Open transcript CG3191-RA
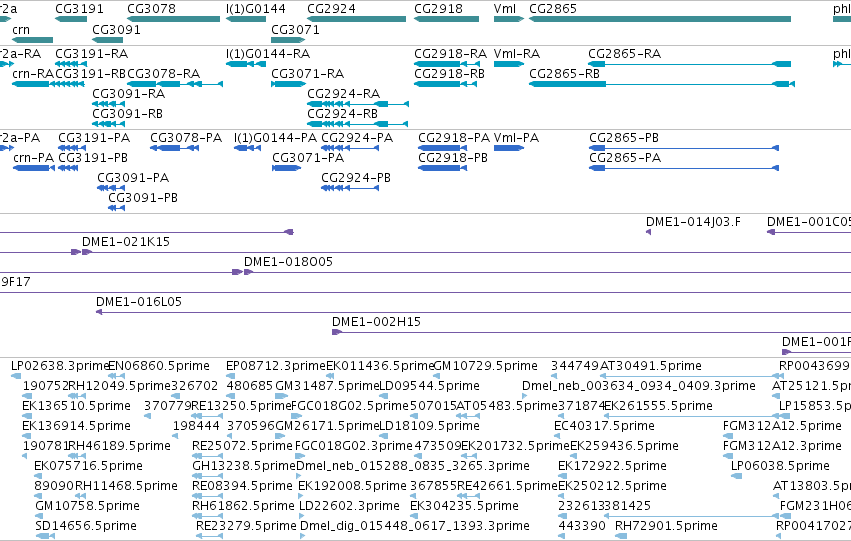The height and width of the screenshot is (541, 851). point(92,54)
